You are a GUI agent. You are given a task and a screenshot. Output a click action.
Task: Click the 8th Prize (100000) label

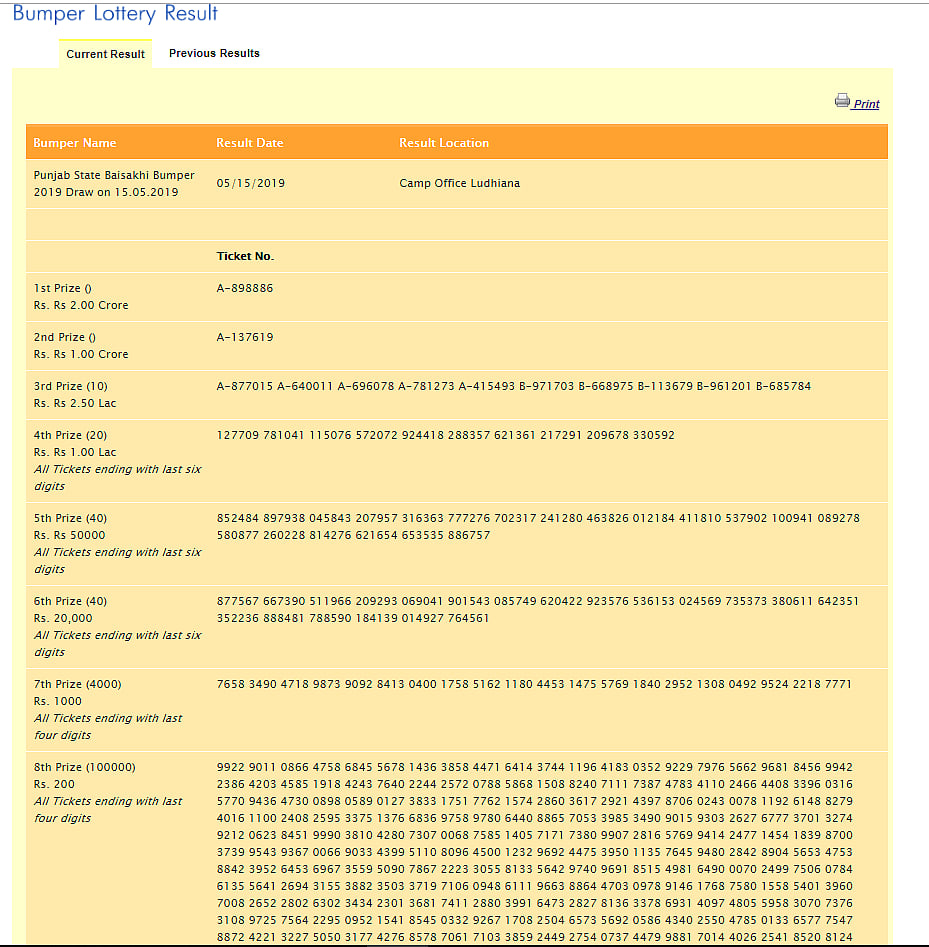(x=85, y=767)
